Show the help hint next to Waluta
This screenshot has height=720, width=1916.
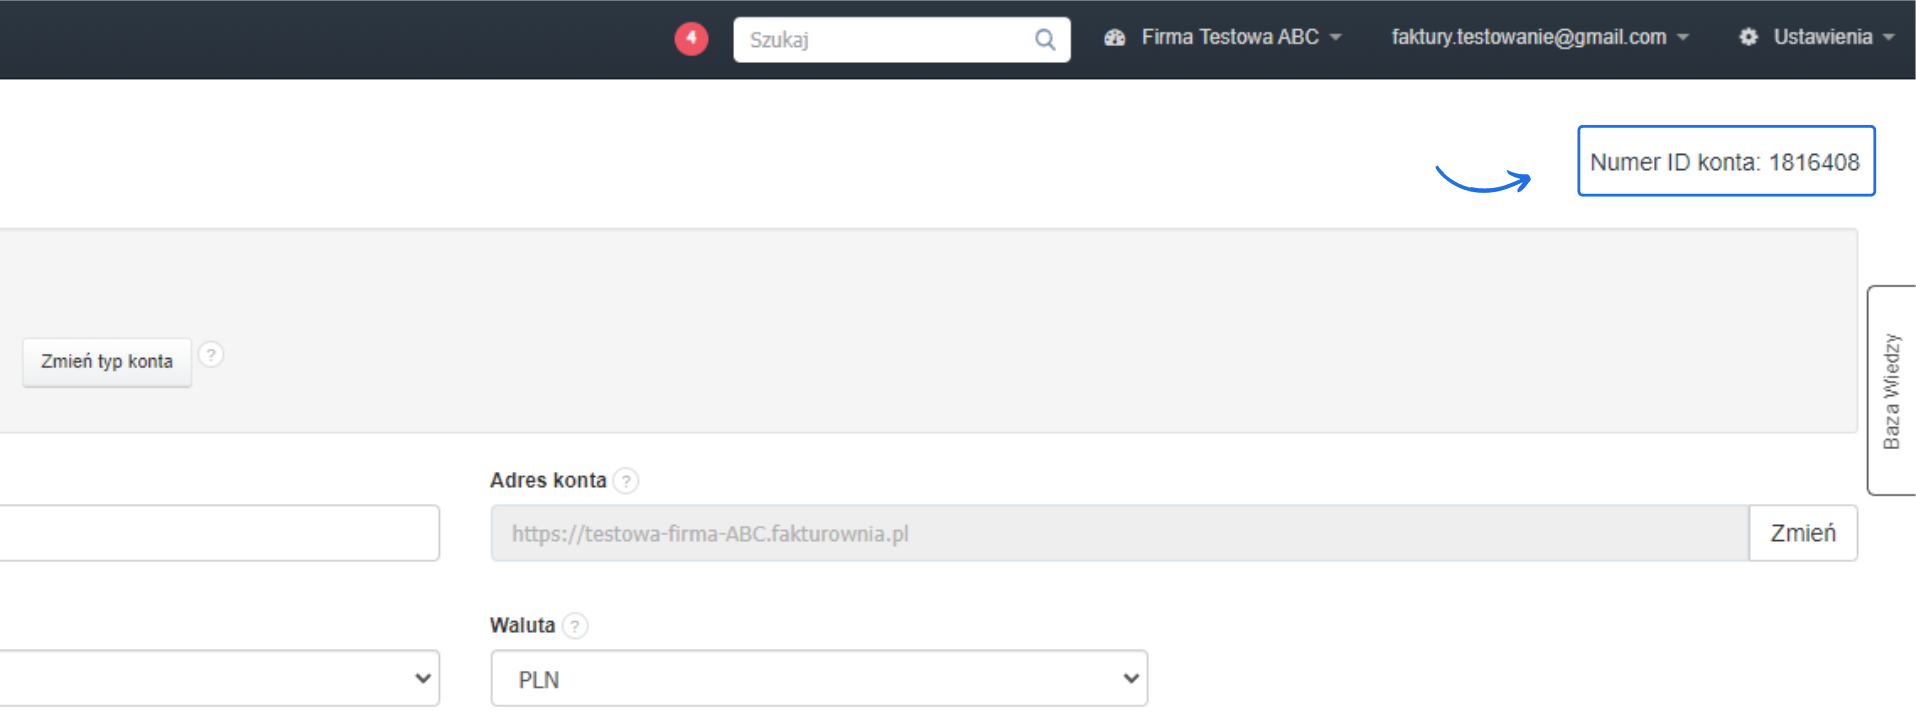click(x=575, y=626)
